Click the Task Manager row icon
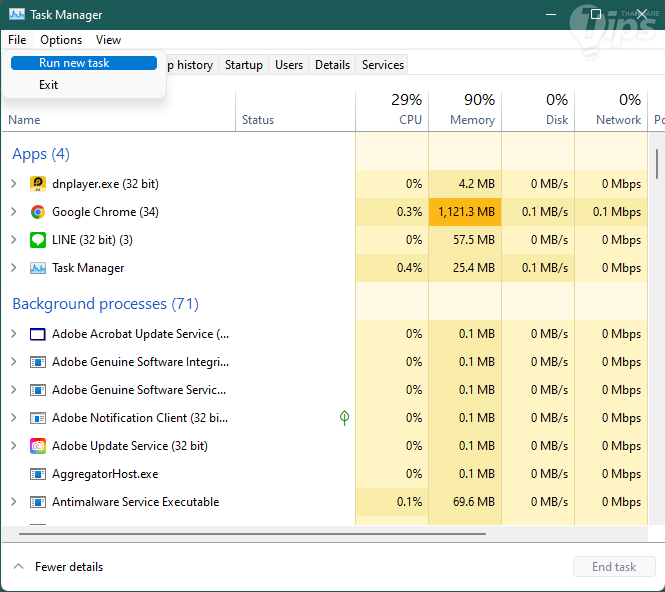The image size is (665, 592). (x=38, y=268)
